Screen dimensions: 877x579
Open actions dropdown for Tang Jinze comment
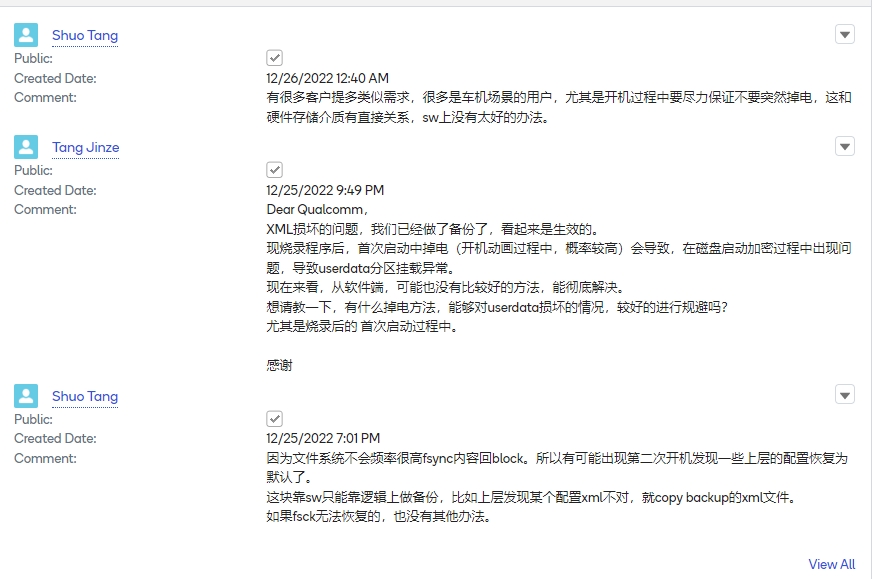coord(845,147)
